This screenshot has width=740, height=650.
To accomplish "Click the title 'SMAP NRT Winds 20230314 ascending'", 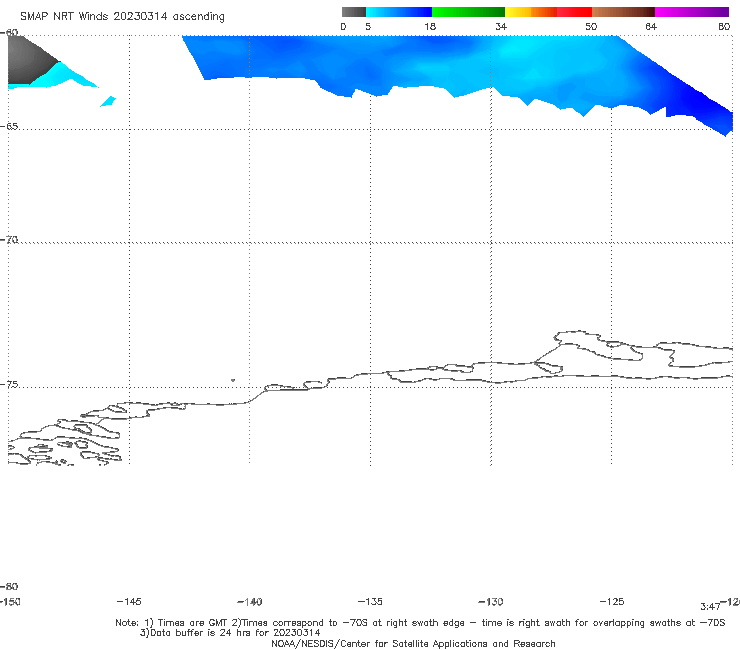I will coord(122,17).
